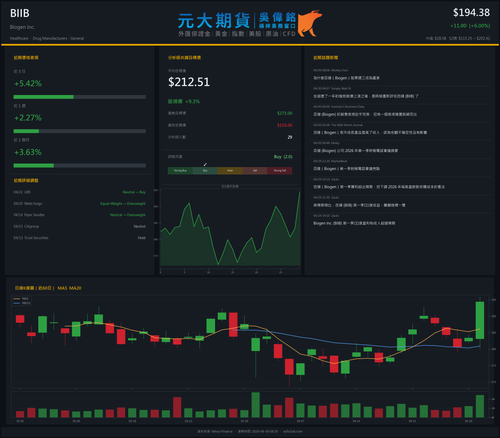Open the Motley Fool news headline
The width and height of the screenshot is (500, 438).
click(x=346, y=78)
